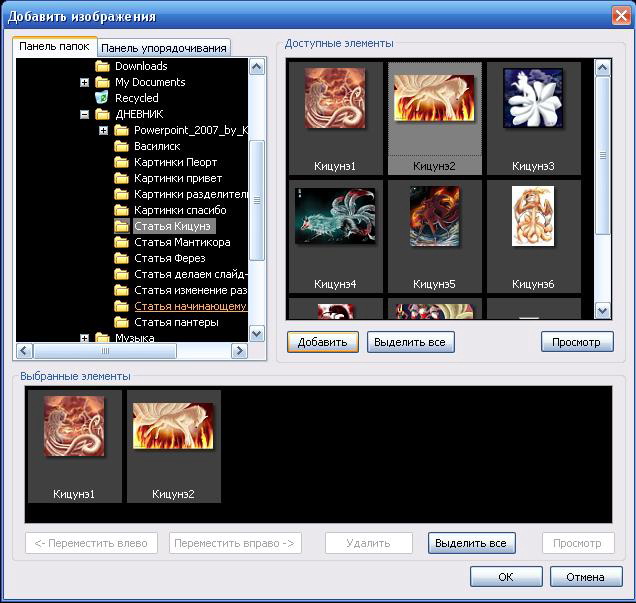Click the Статья пантеры folder icon
Image resolution: width=636 pixels, height=603 pixels.
click(121, 322)
